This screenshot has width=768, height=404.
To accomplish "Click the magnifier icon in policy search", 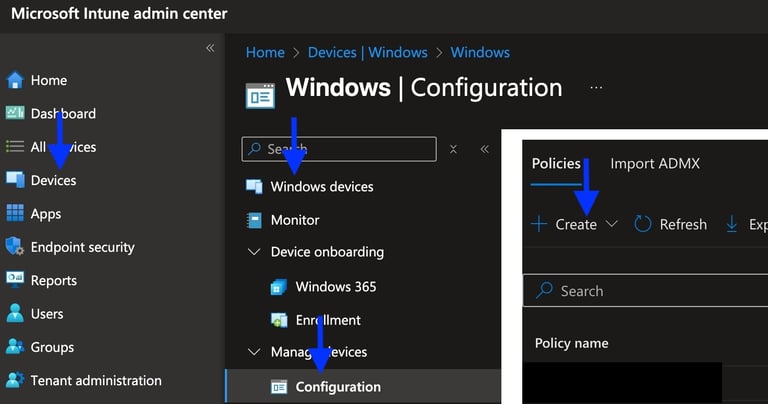I will (544, 290).
